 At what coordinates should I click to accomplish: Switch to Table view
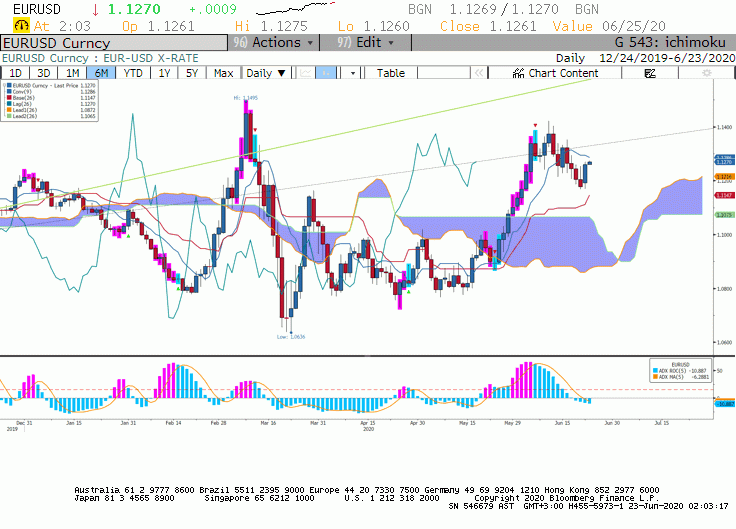[x=391, y=73]
